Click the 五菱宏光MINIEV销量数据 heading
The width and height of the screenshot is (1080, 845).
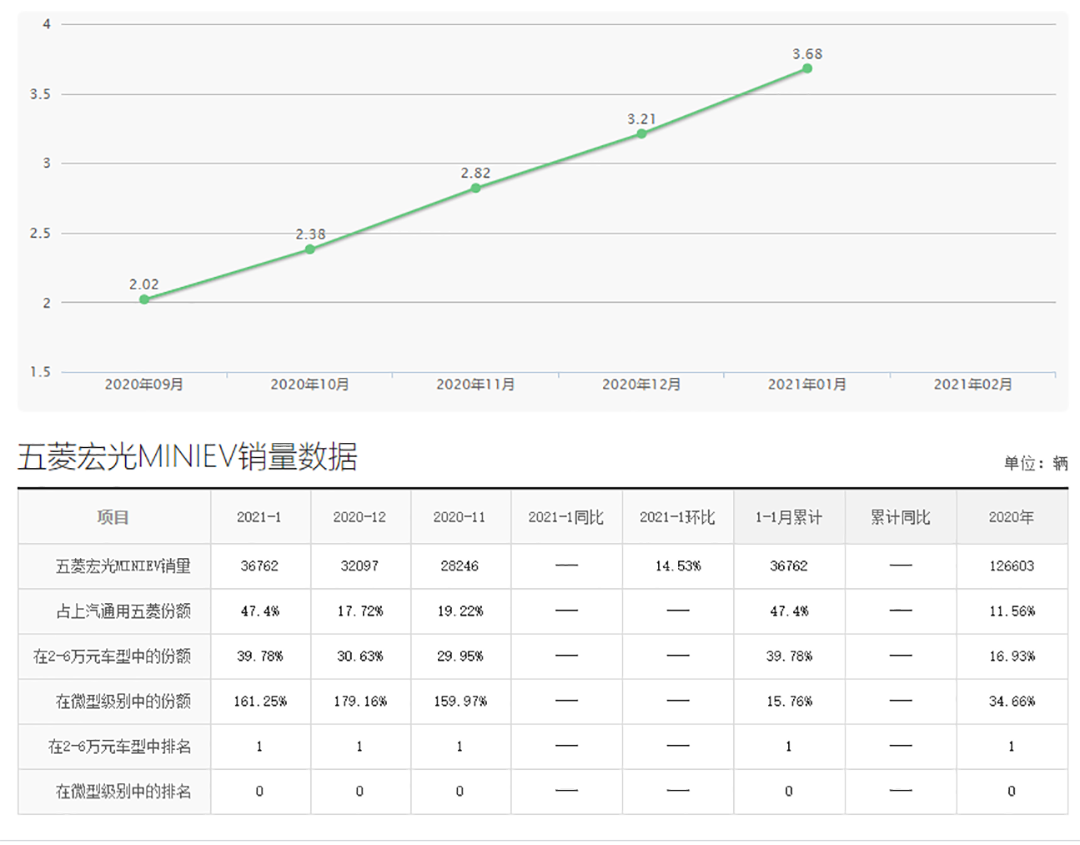click(x=187, y=457)
